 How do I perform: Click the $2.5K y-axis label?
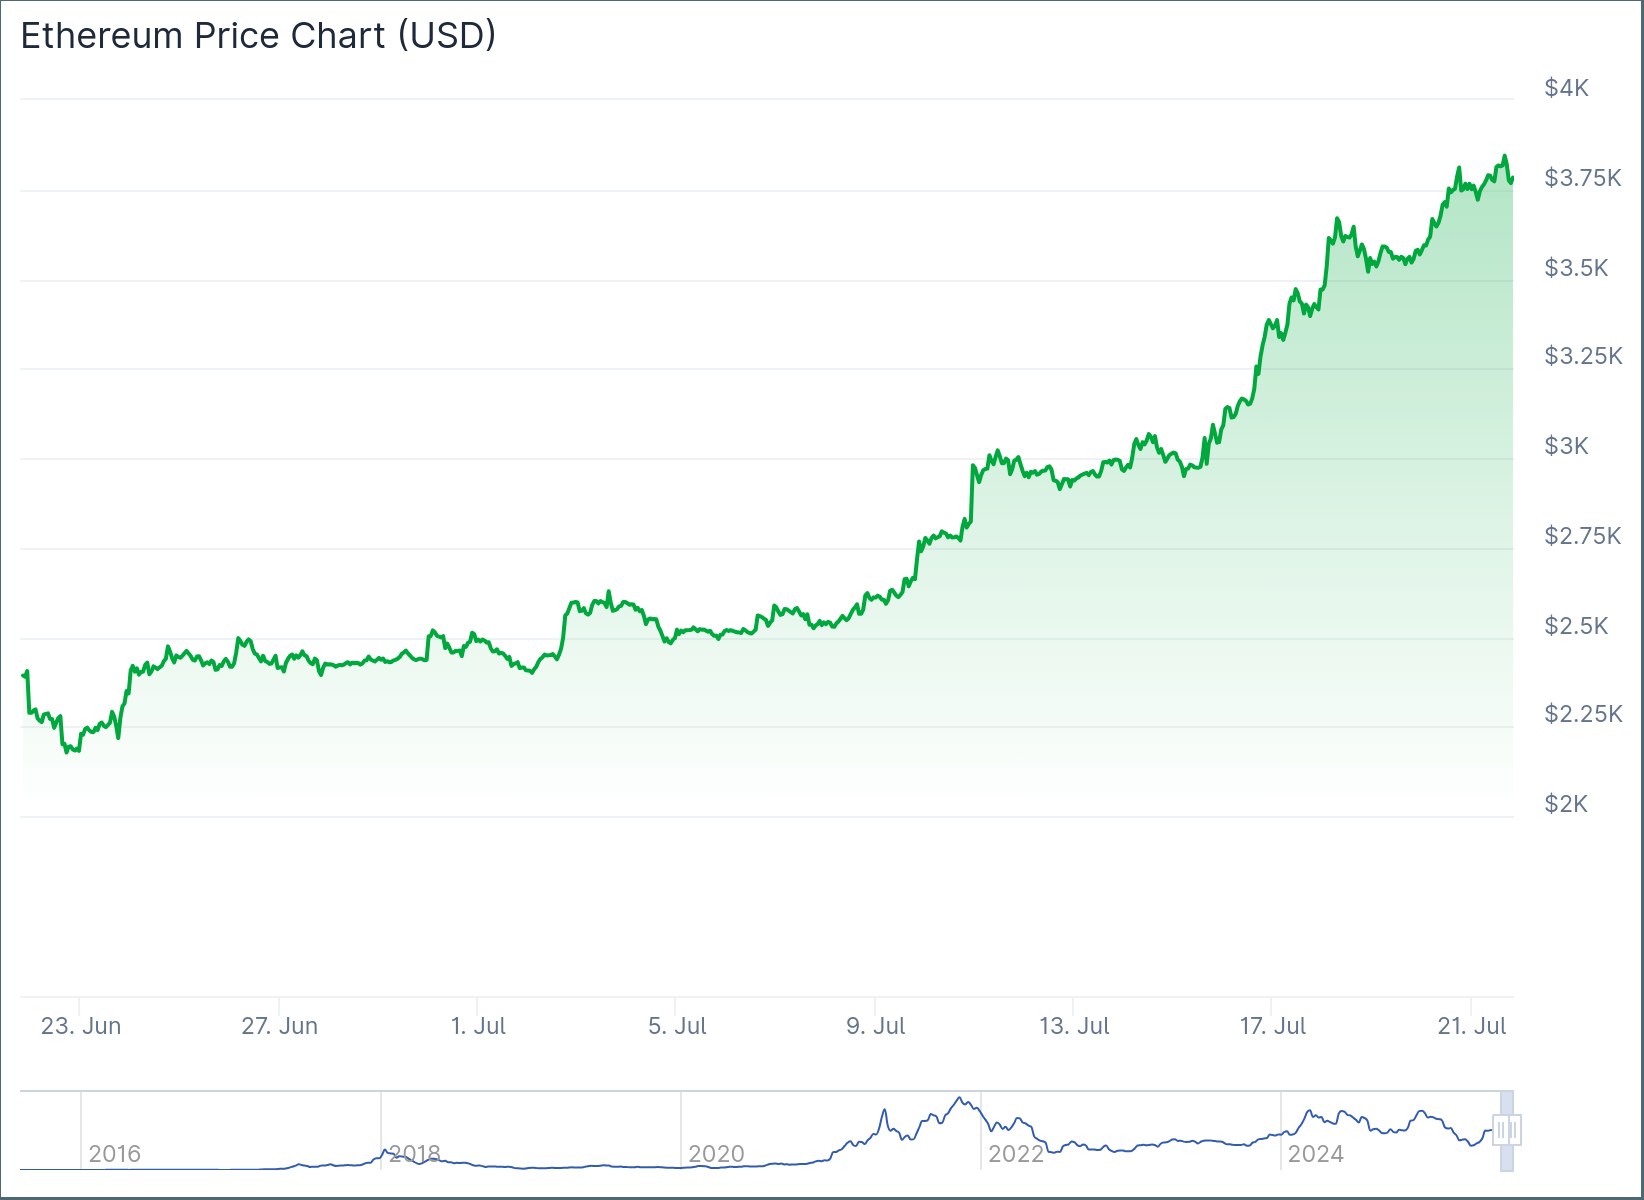click(x=1576, y=626)
